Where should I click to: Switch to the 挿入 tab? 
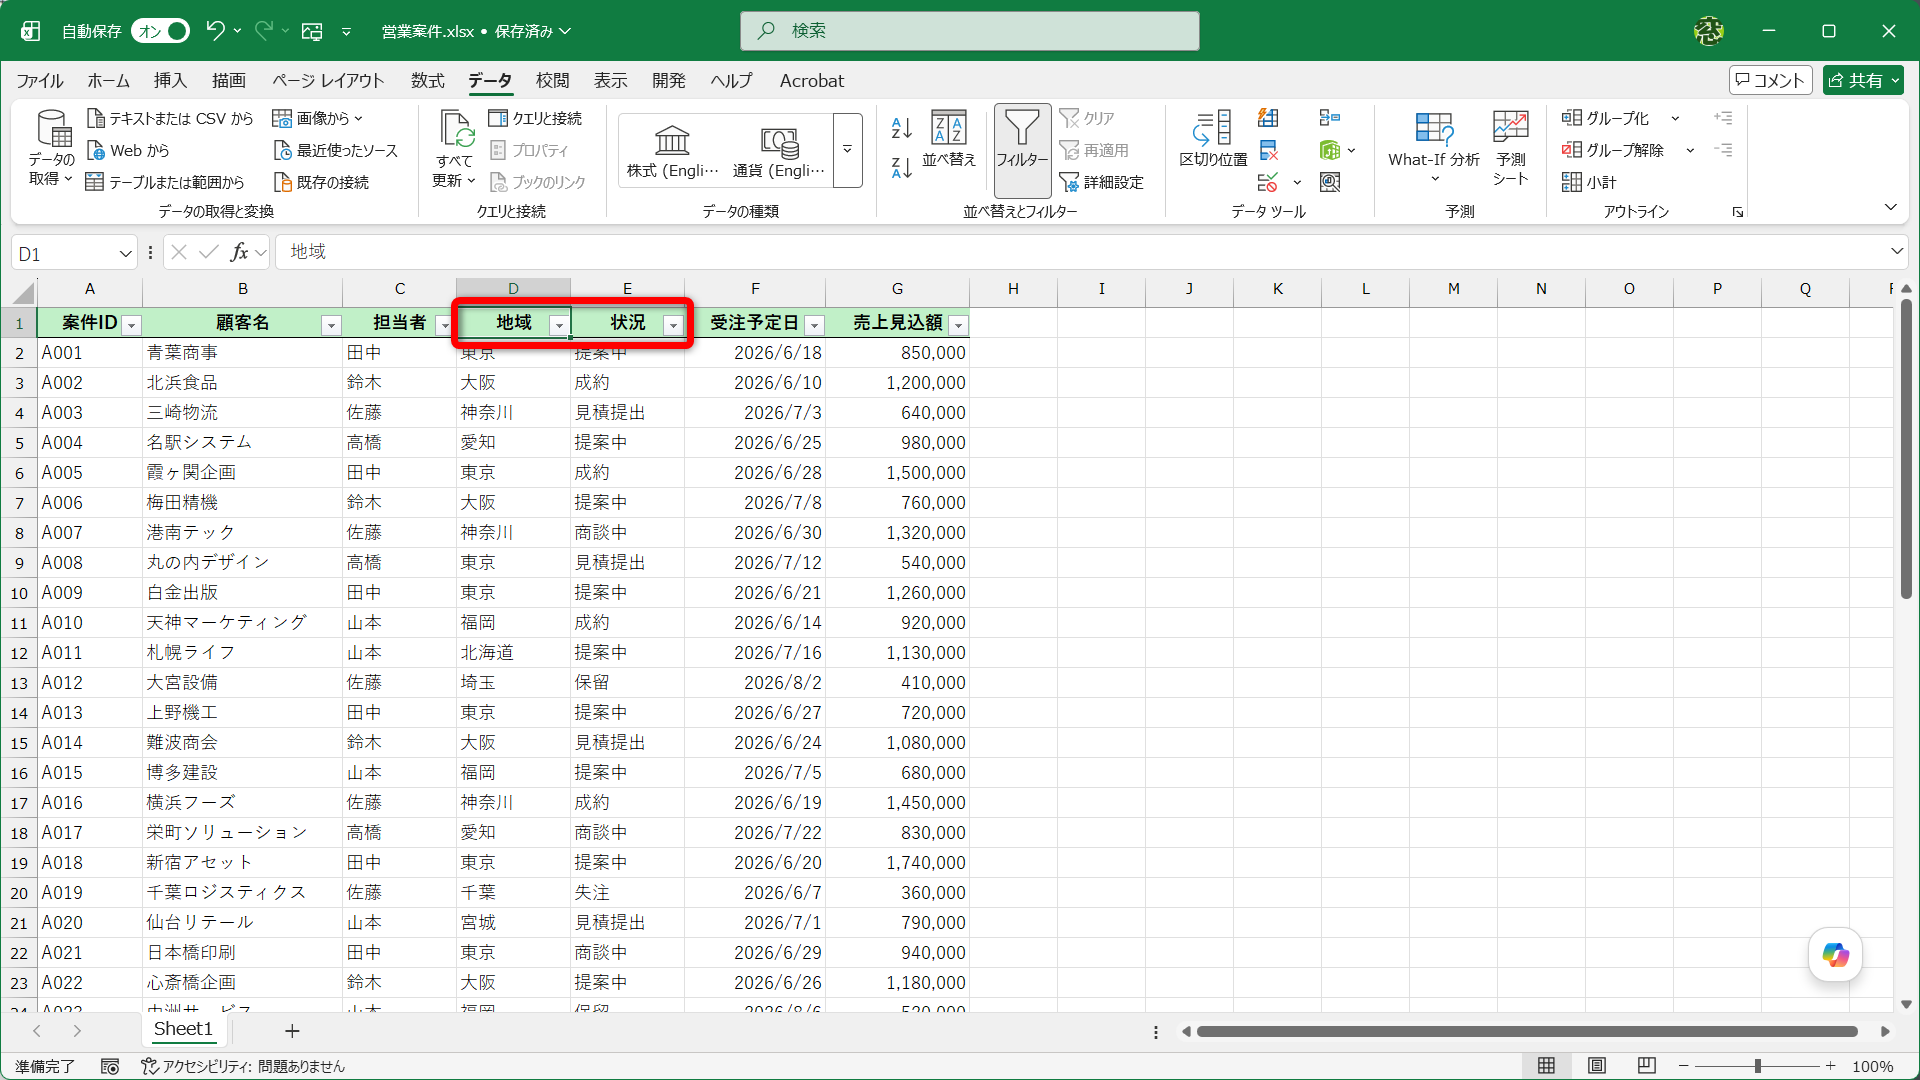(170, 80)
